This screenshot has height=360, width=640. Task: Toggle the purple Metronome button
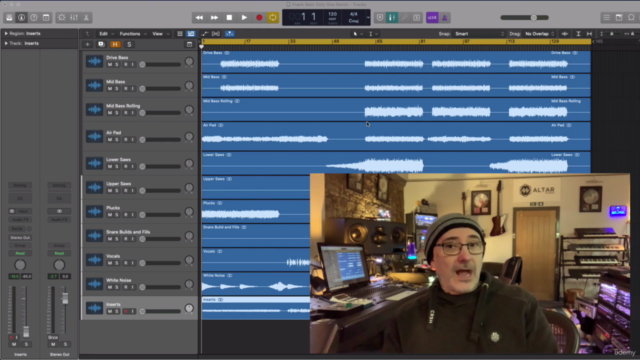[x=444, y=18]
